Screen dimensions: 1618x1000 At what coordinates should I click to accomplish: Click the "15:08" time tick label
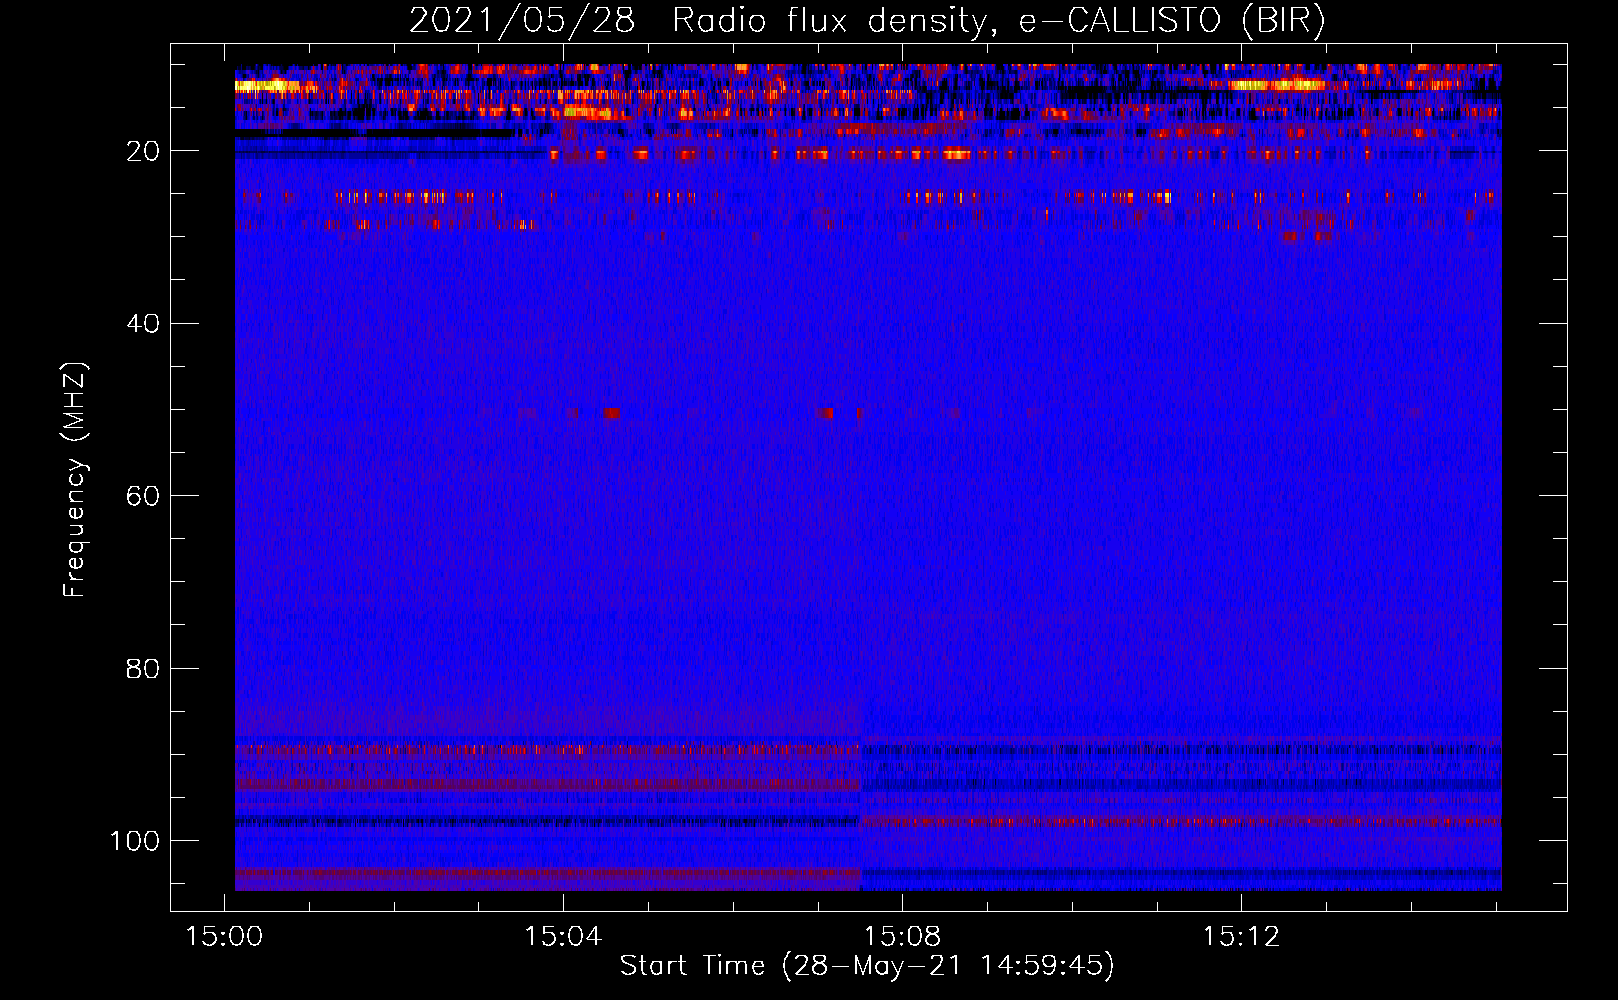[x=902, y=937]
